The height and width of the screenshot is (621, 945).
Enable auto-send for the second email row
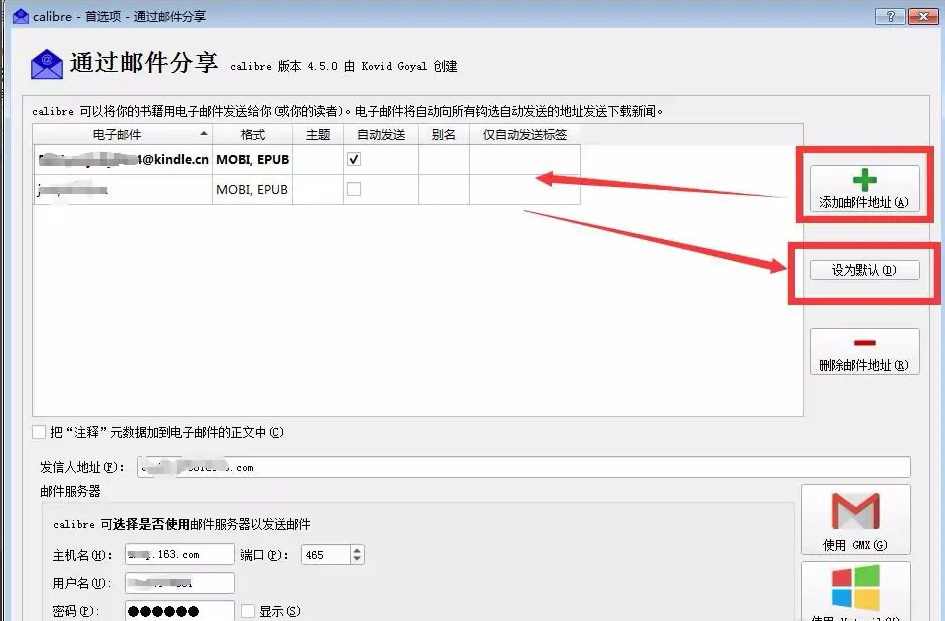pos(354,189)
